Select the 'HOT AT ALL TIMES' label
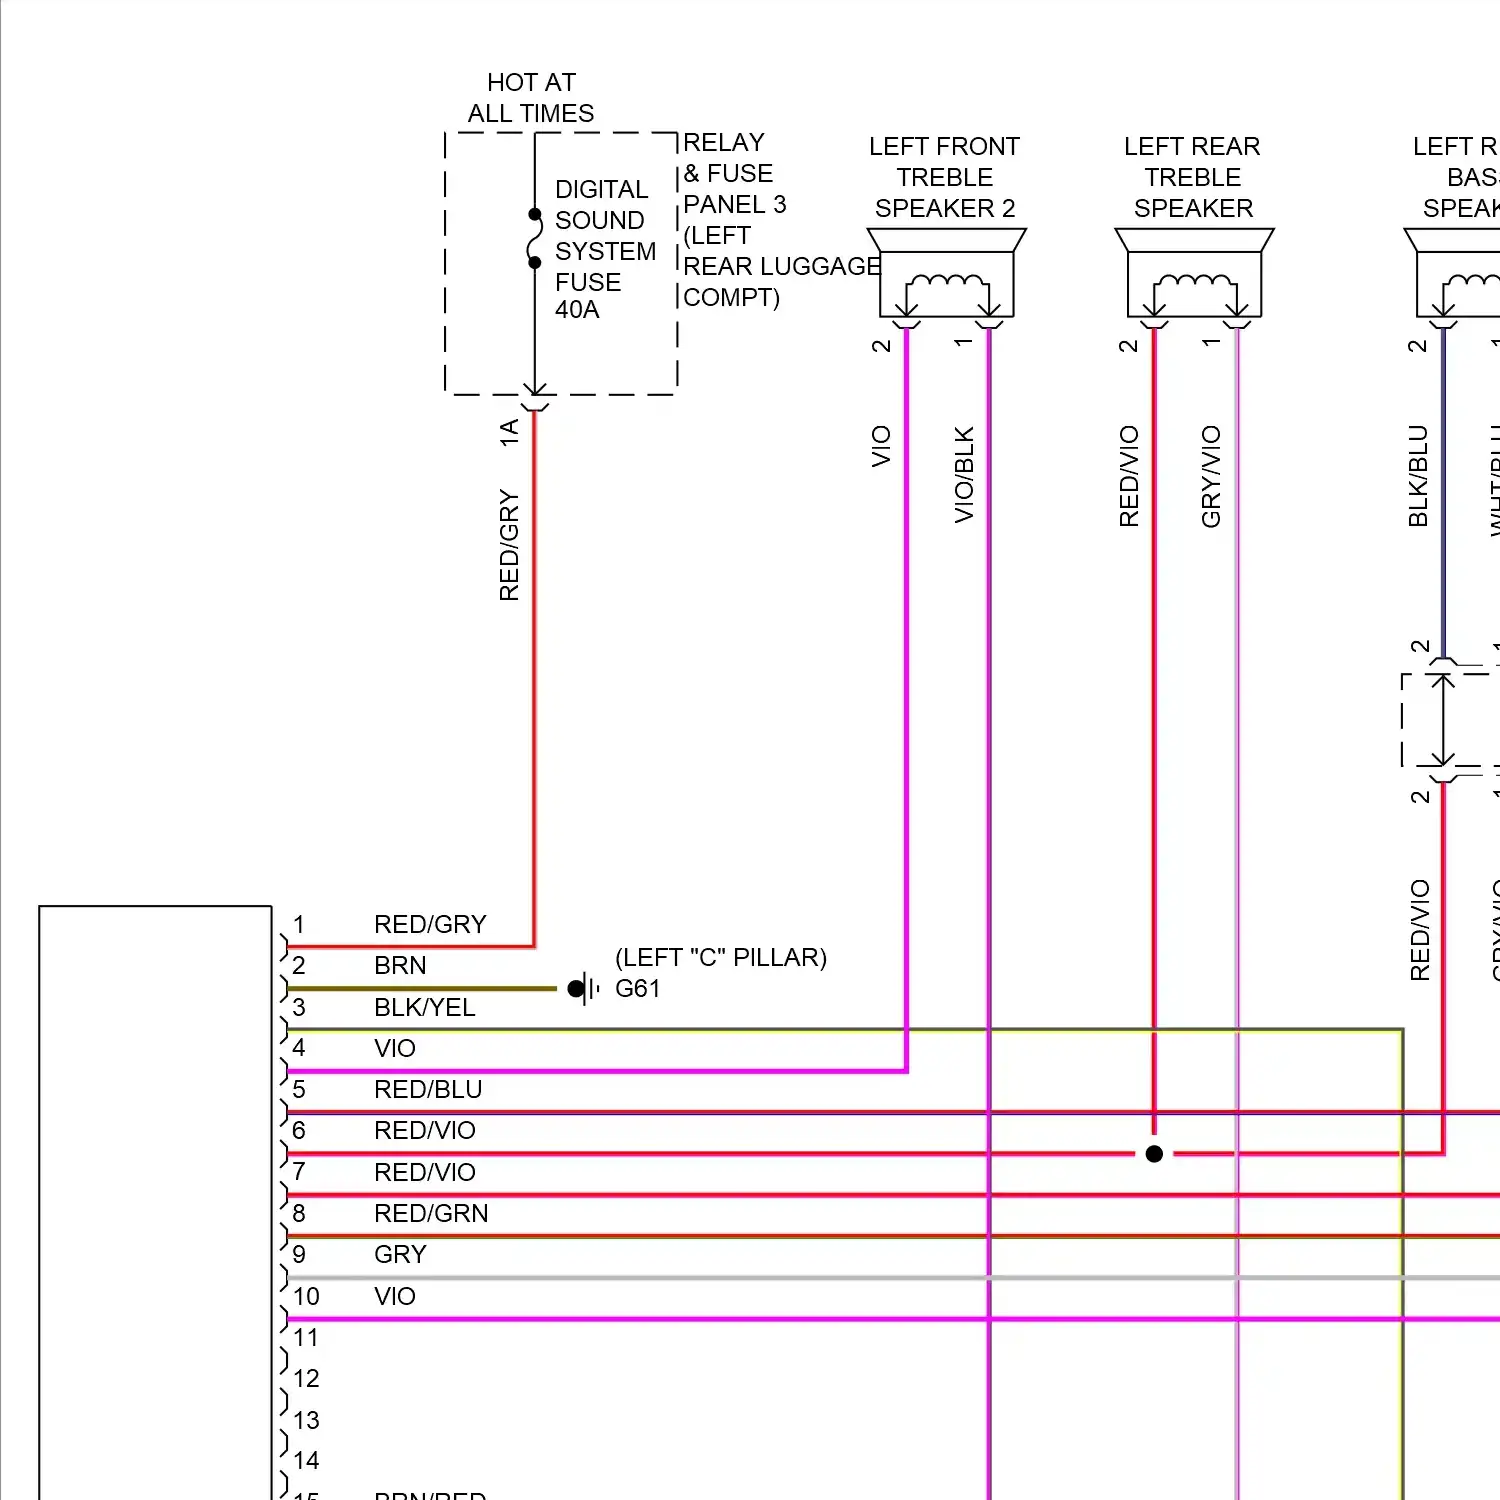This screenshot has width=1500, height=1500. 531,98
